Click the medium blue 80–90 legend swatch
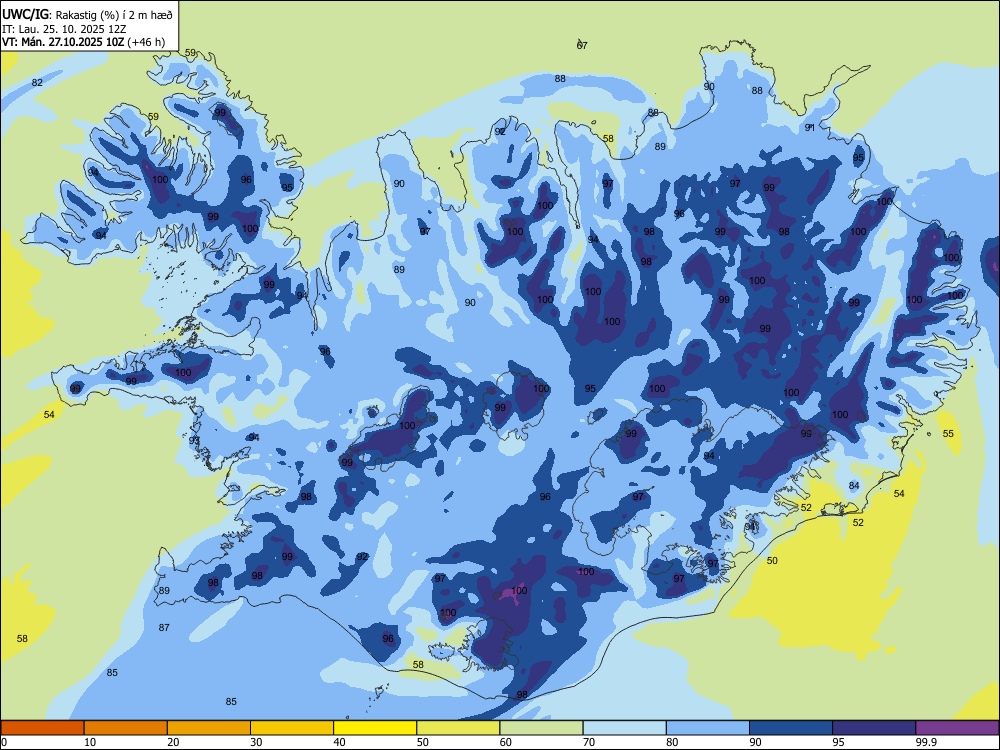This screenshot has width=1000, height=750. click(x=708, y=728)
